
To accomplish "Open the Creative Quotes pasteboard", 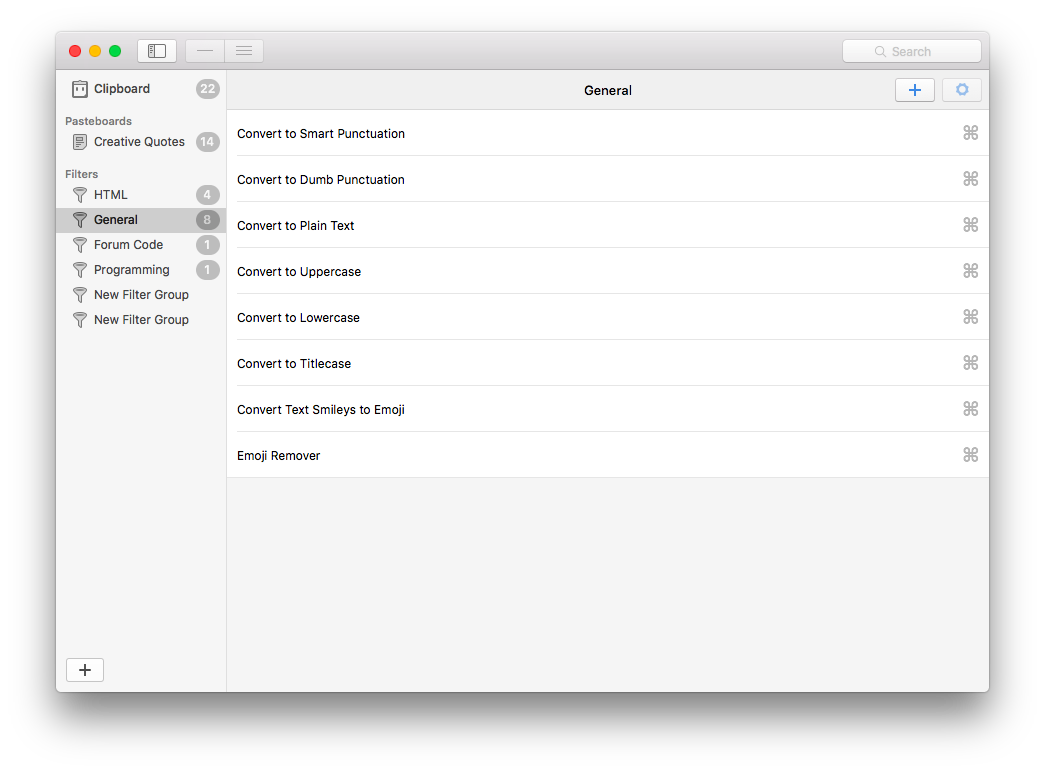I will (139, 142).
